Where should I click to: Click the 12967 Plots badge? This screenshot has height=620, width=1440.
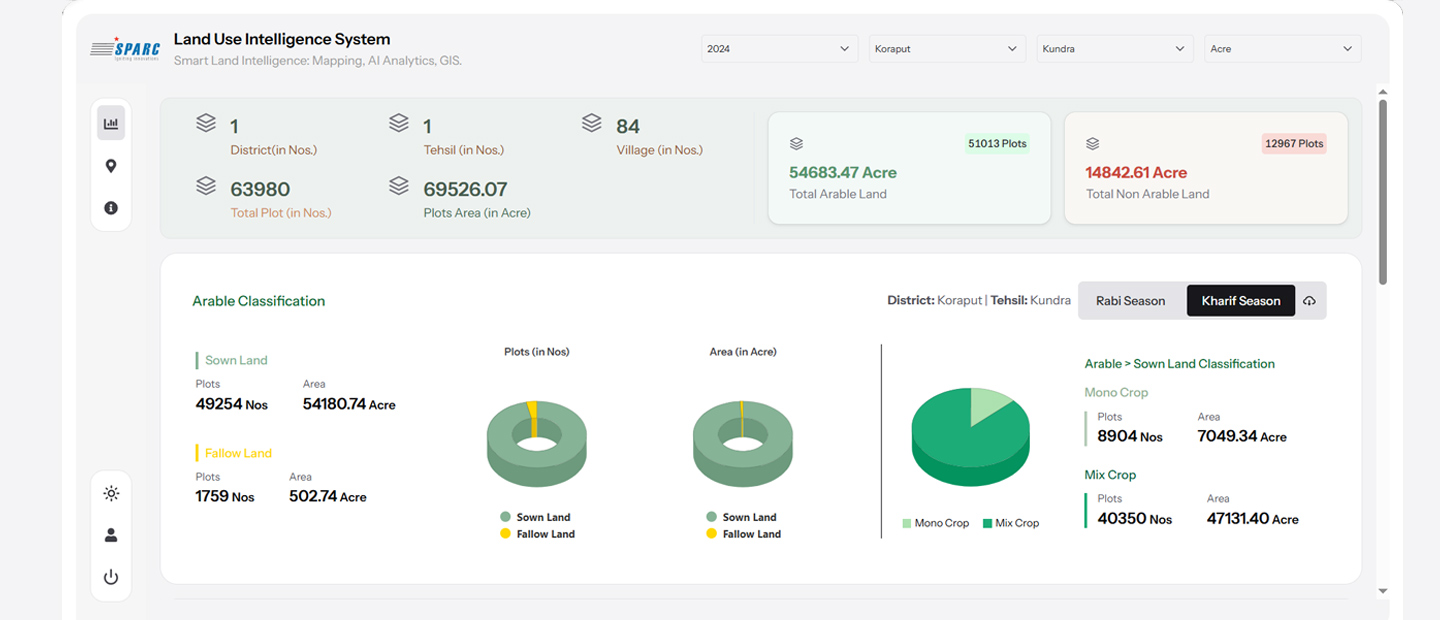coord(1294,144)
